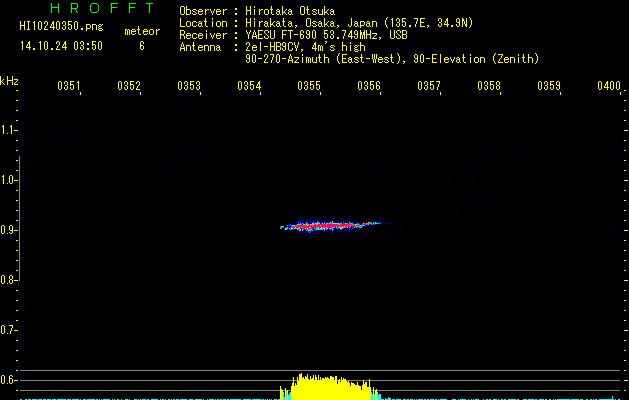The height and width of the screenshot is (400, 629).
Task: Click the HROFFT title text
Action: (x=102, y=8)
